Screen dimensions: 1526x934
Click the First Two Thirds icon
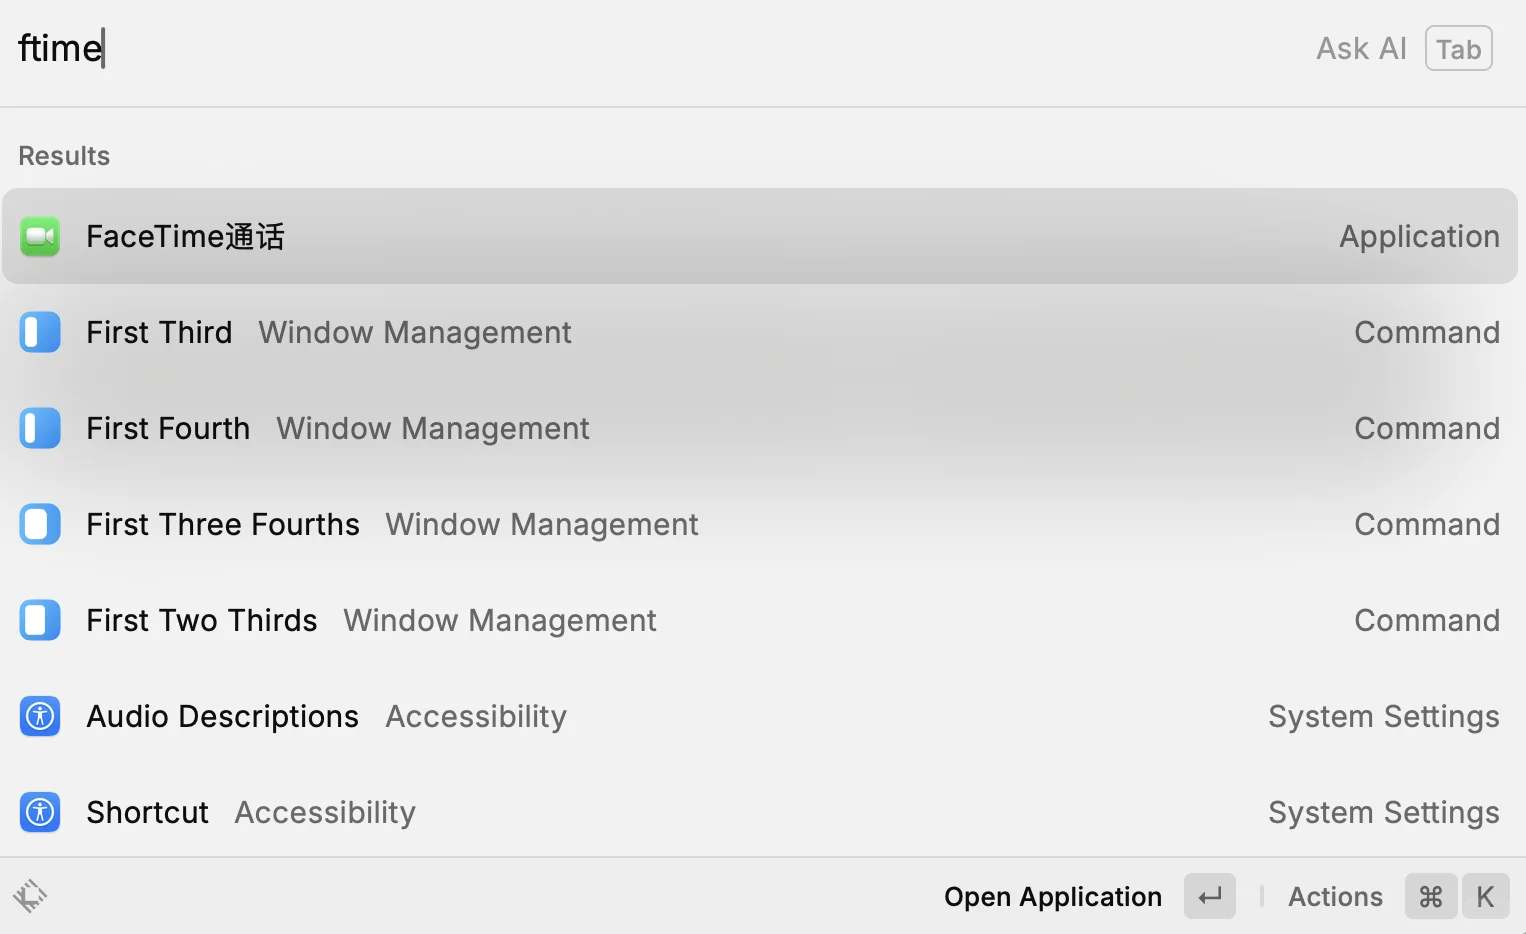point(40,620)
